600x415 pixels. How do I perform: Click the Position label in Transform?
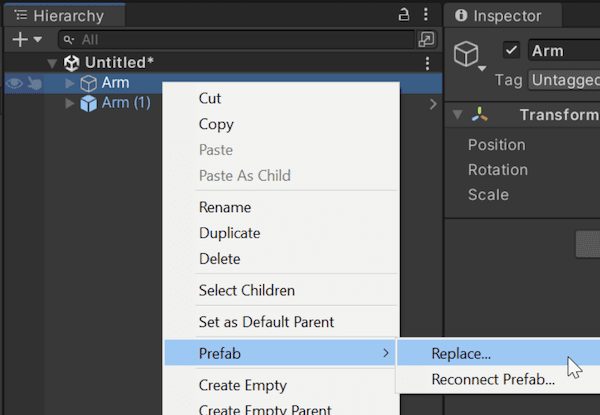pyautogui.click(x=497, y=145)
